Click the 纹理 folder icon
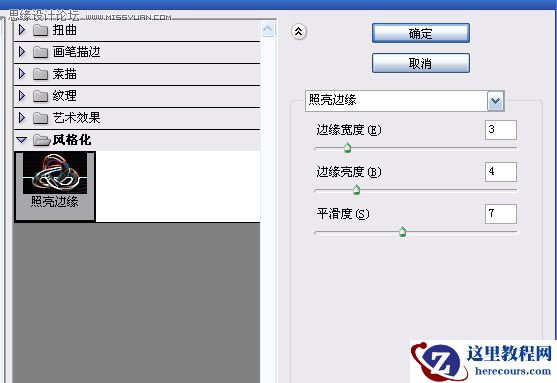This screenshot has height=383, width=557. 40,96
